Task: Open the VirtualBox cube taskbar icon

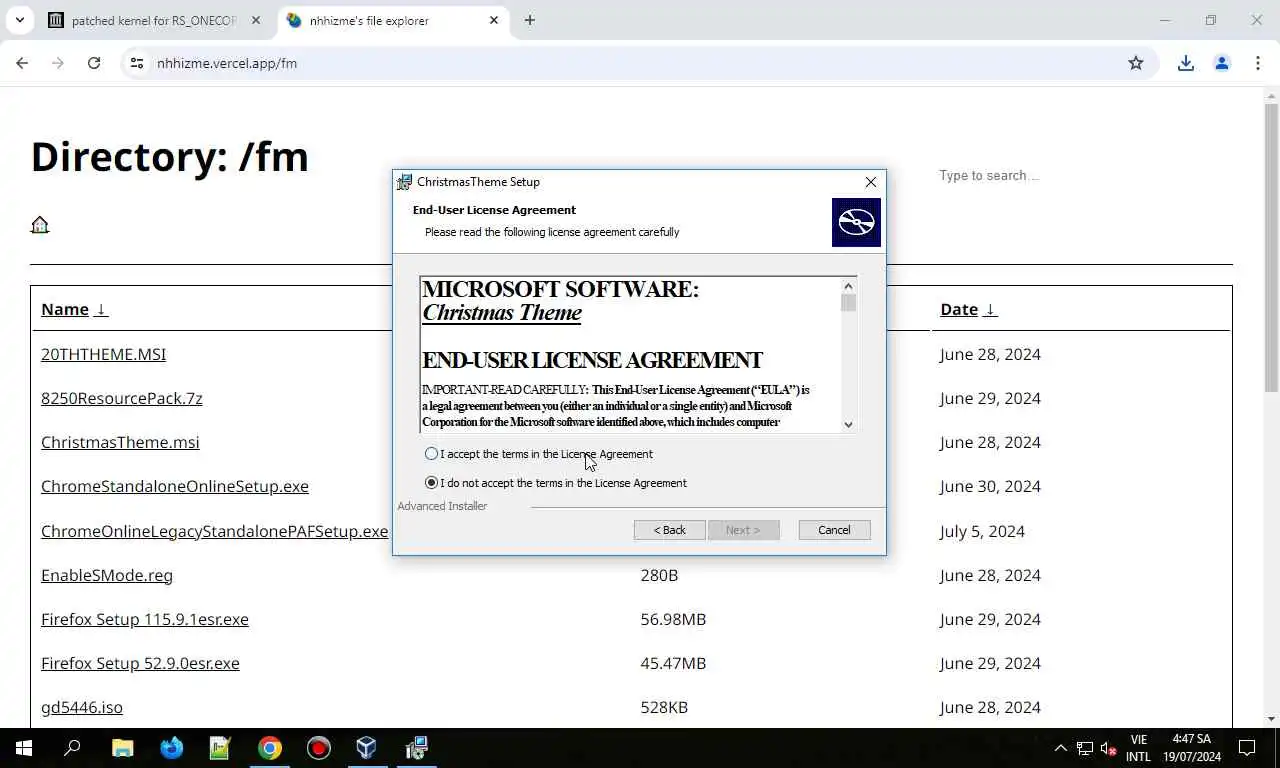Action: click(367, 748)
